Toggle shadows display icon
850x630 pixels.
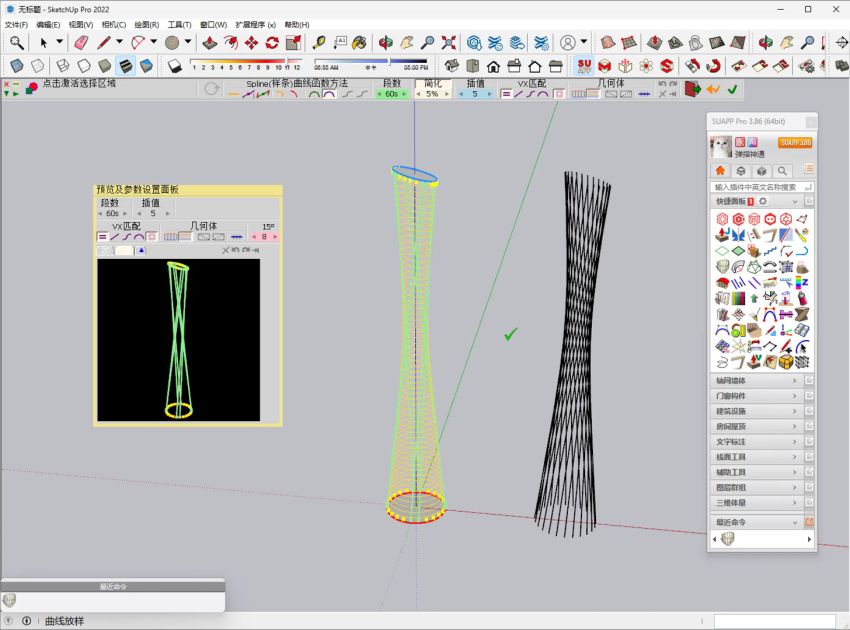point(175,66)
